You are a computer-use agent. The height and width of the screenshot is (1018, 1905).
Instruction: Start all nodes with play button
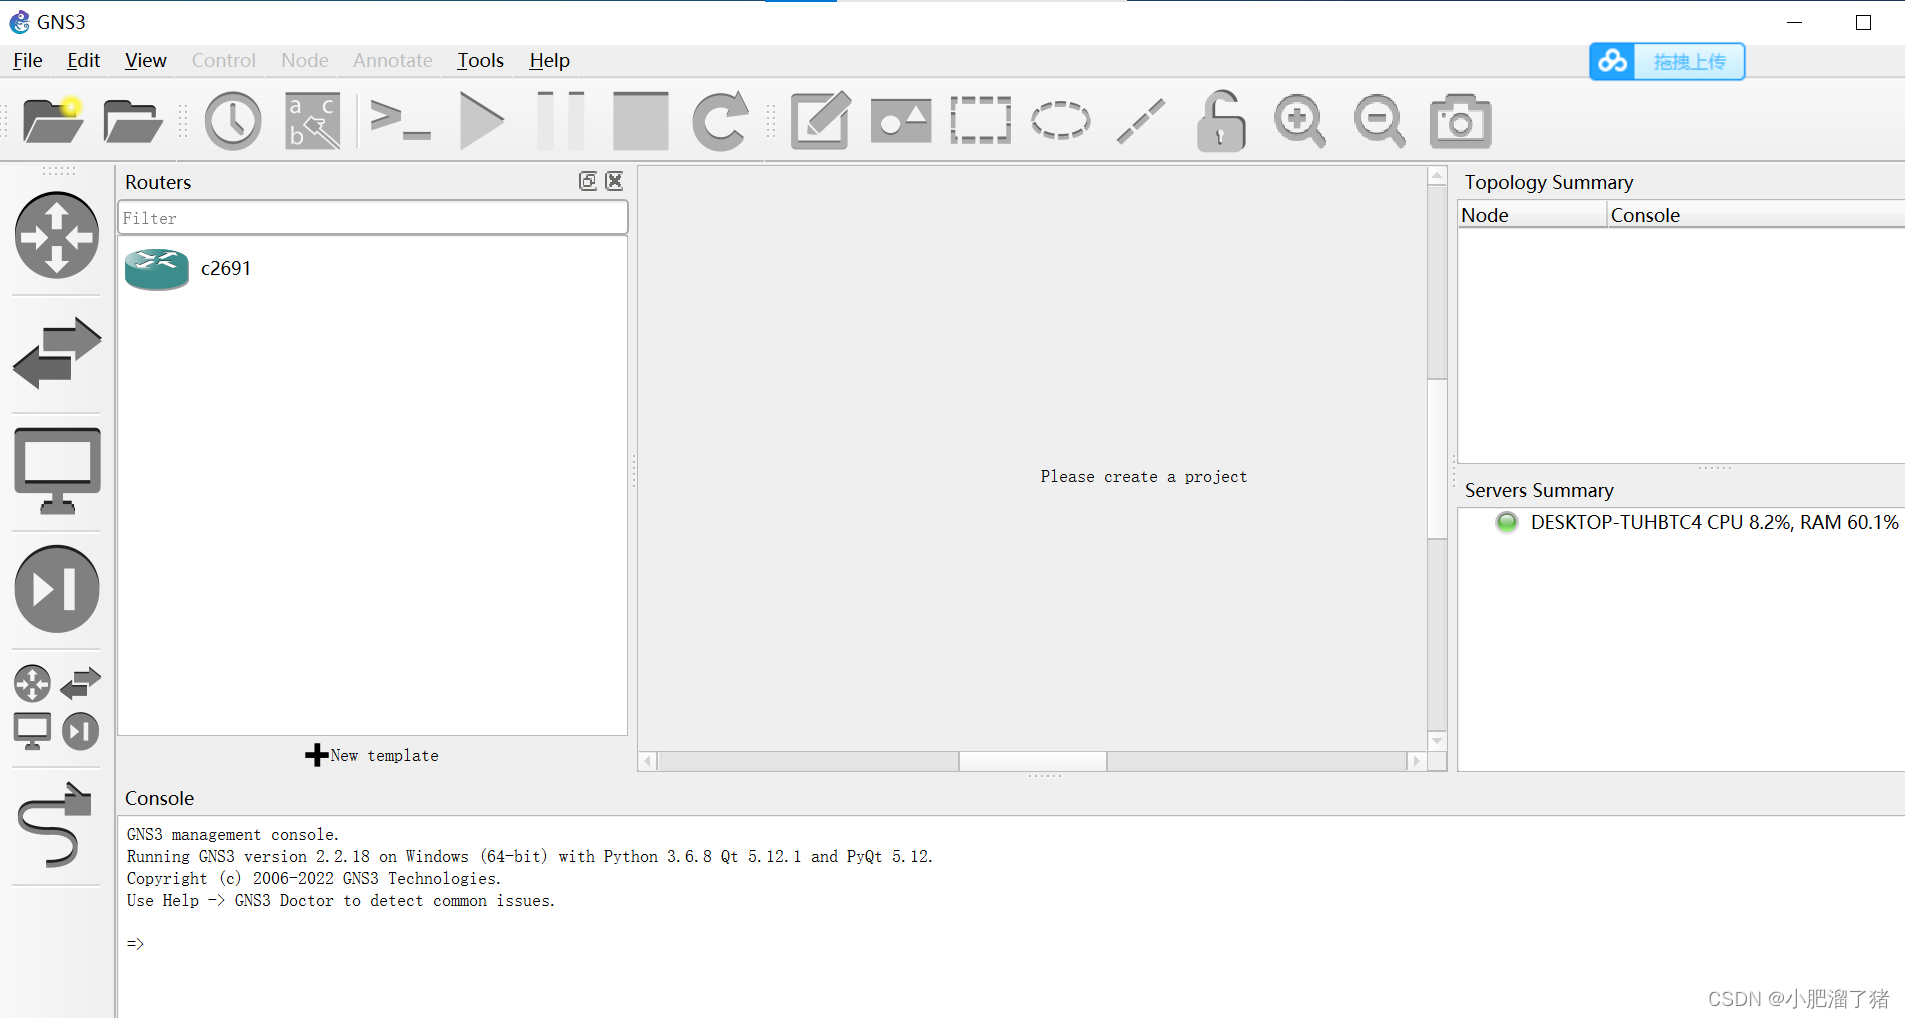click(481, 121)
